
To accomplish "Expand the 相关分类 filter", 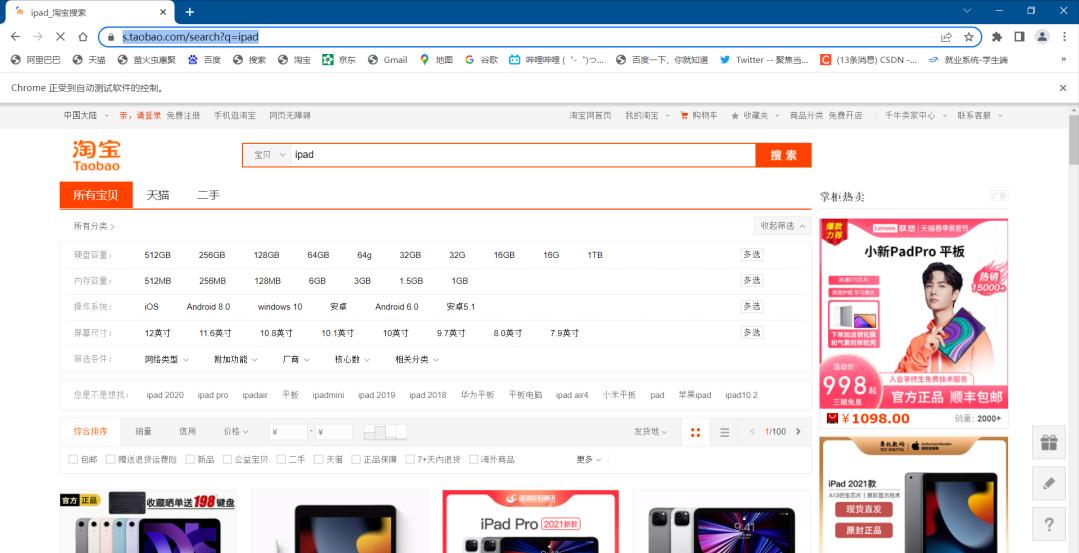I will pos(417,359).
